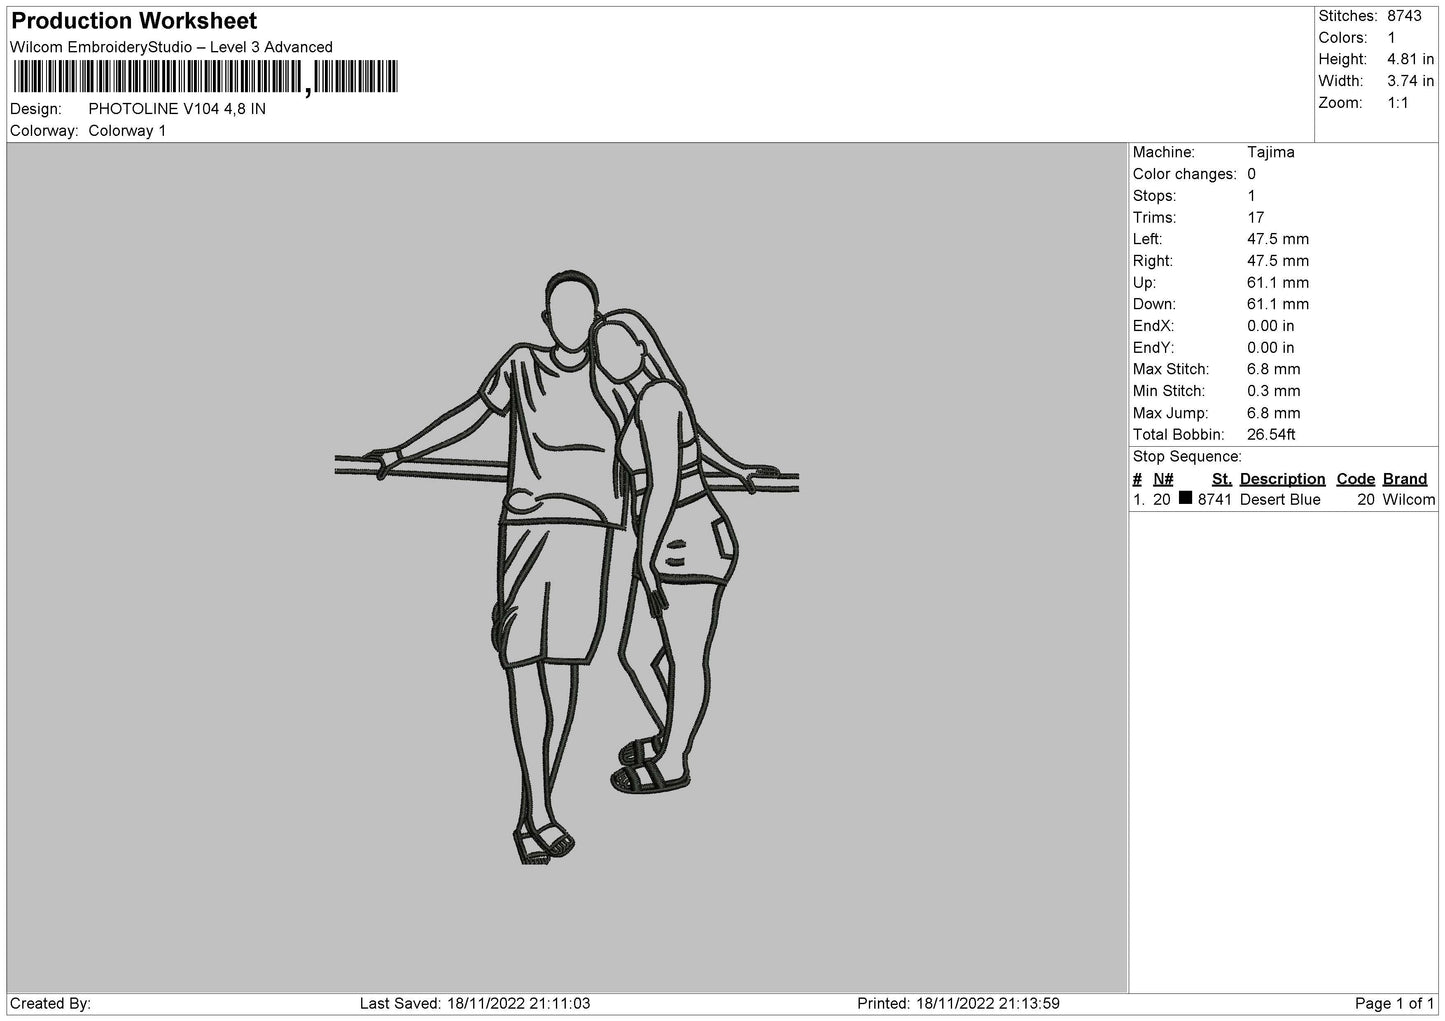Click the Min Stitch value "0.3 mm"

(x=1274, y=391)
